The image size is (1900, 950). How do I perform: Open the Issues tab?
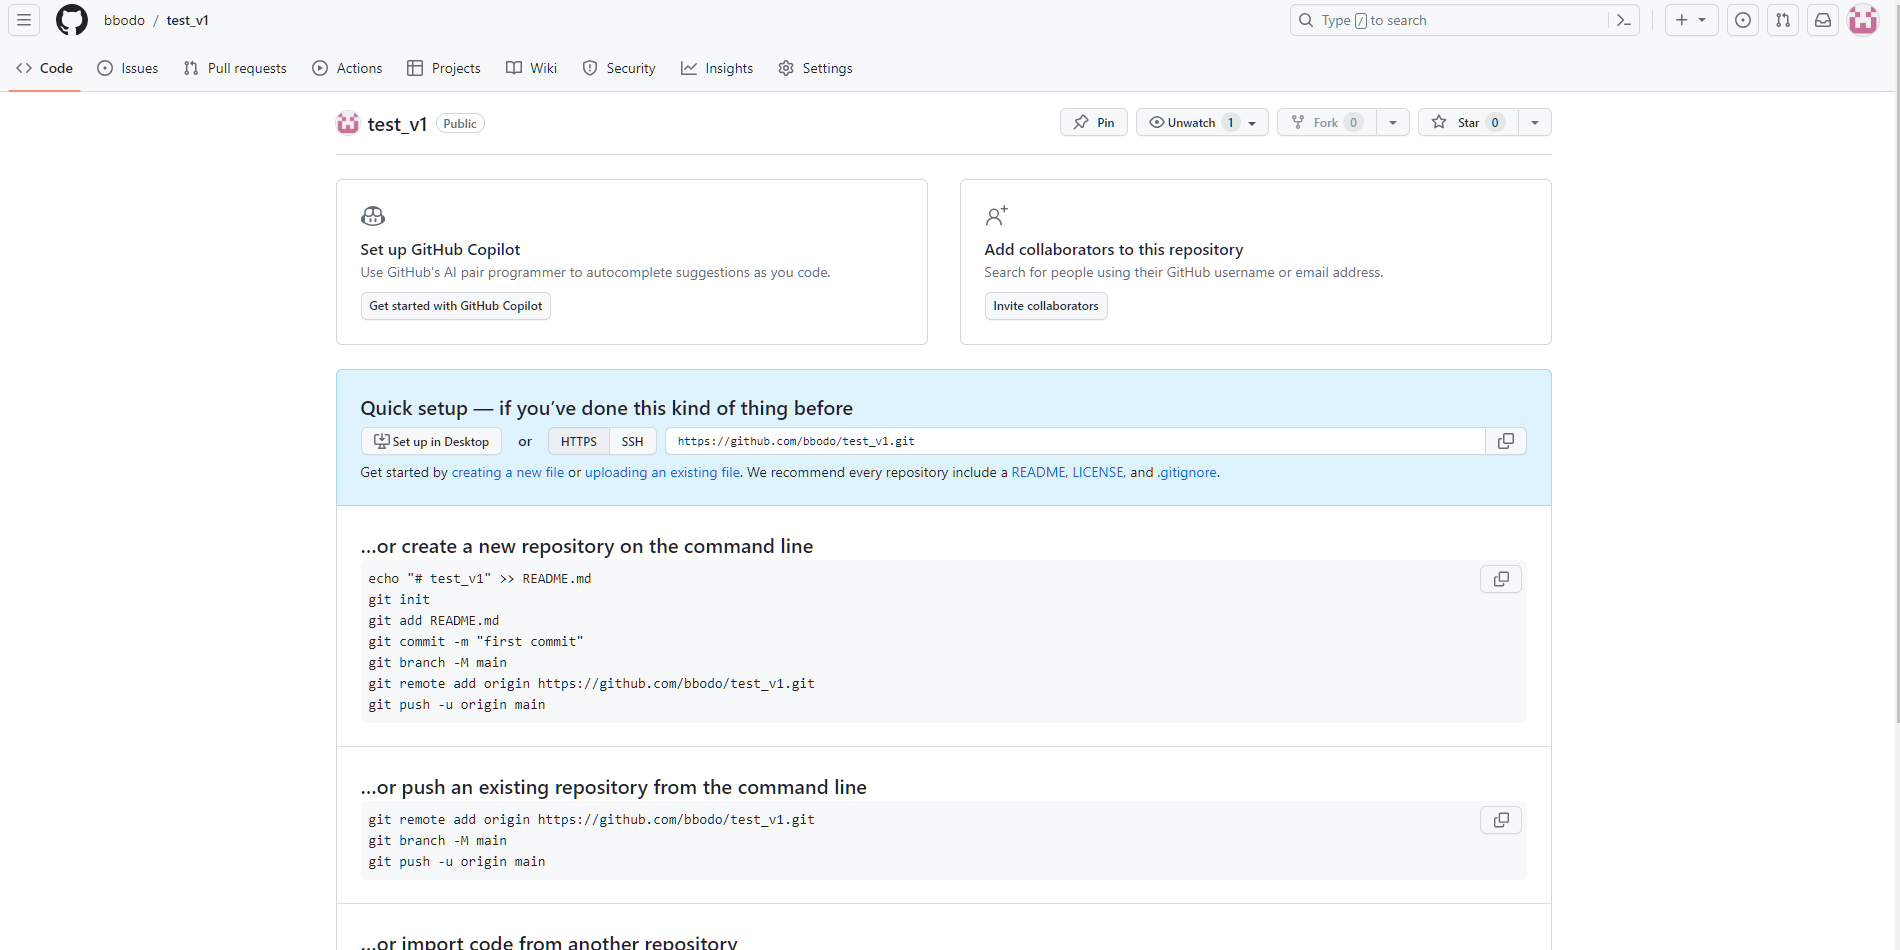[x=128, y=68]
